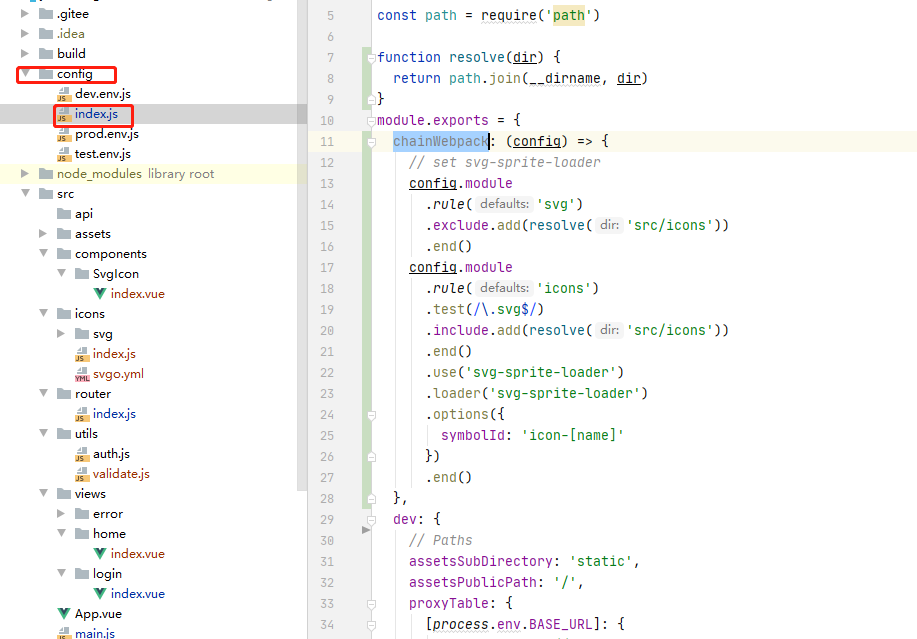Screen dimensions: 917x639
Task: Collapse the config folder arrow
Action: (25, 74)
